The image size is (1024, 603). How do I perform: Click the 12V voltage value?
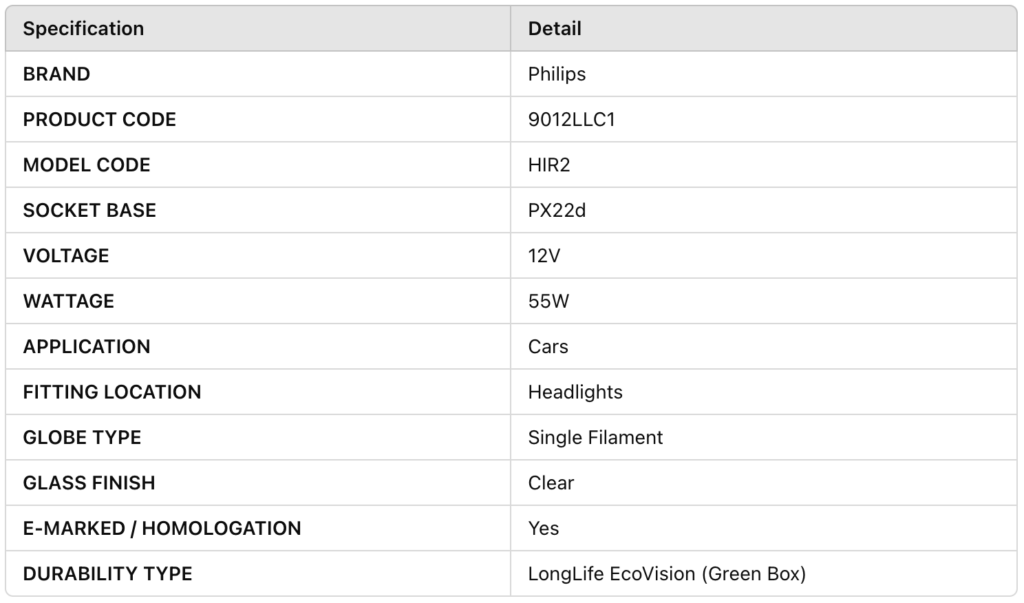tap(544, 255)
